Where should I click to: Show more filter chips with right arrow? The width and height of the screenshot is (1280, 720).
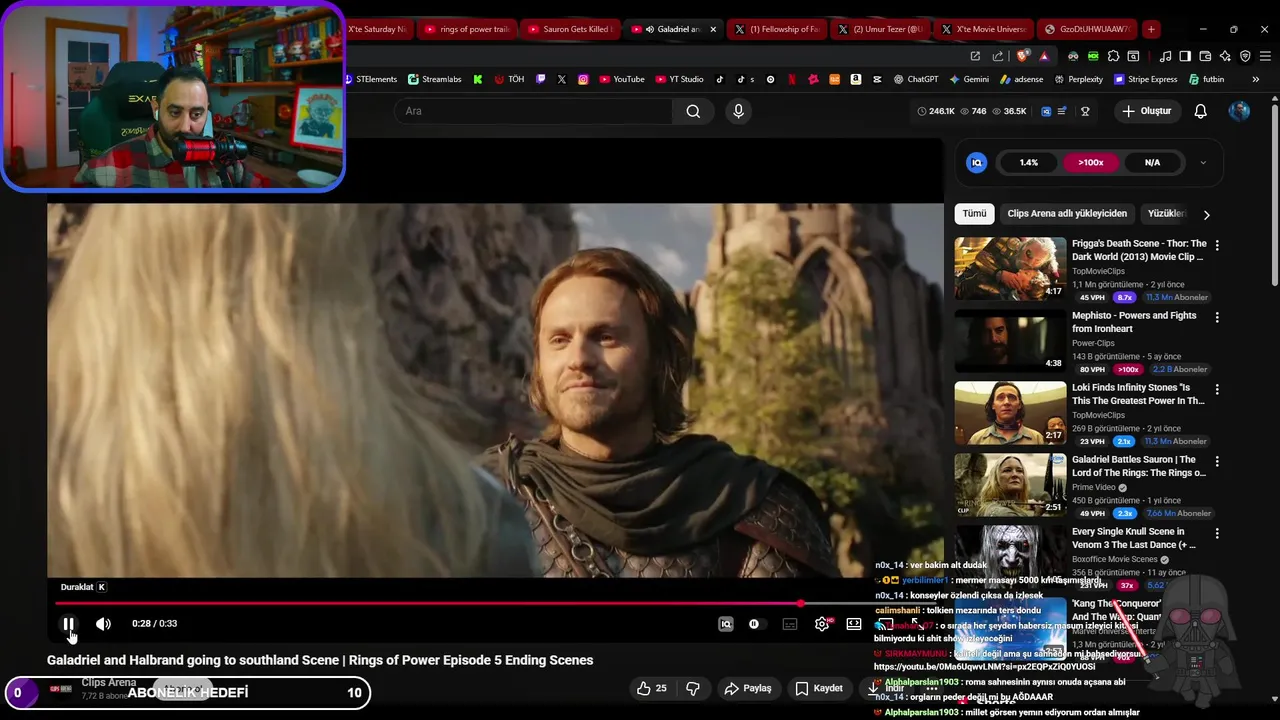(1206, 214)
